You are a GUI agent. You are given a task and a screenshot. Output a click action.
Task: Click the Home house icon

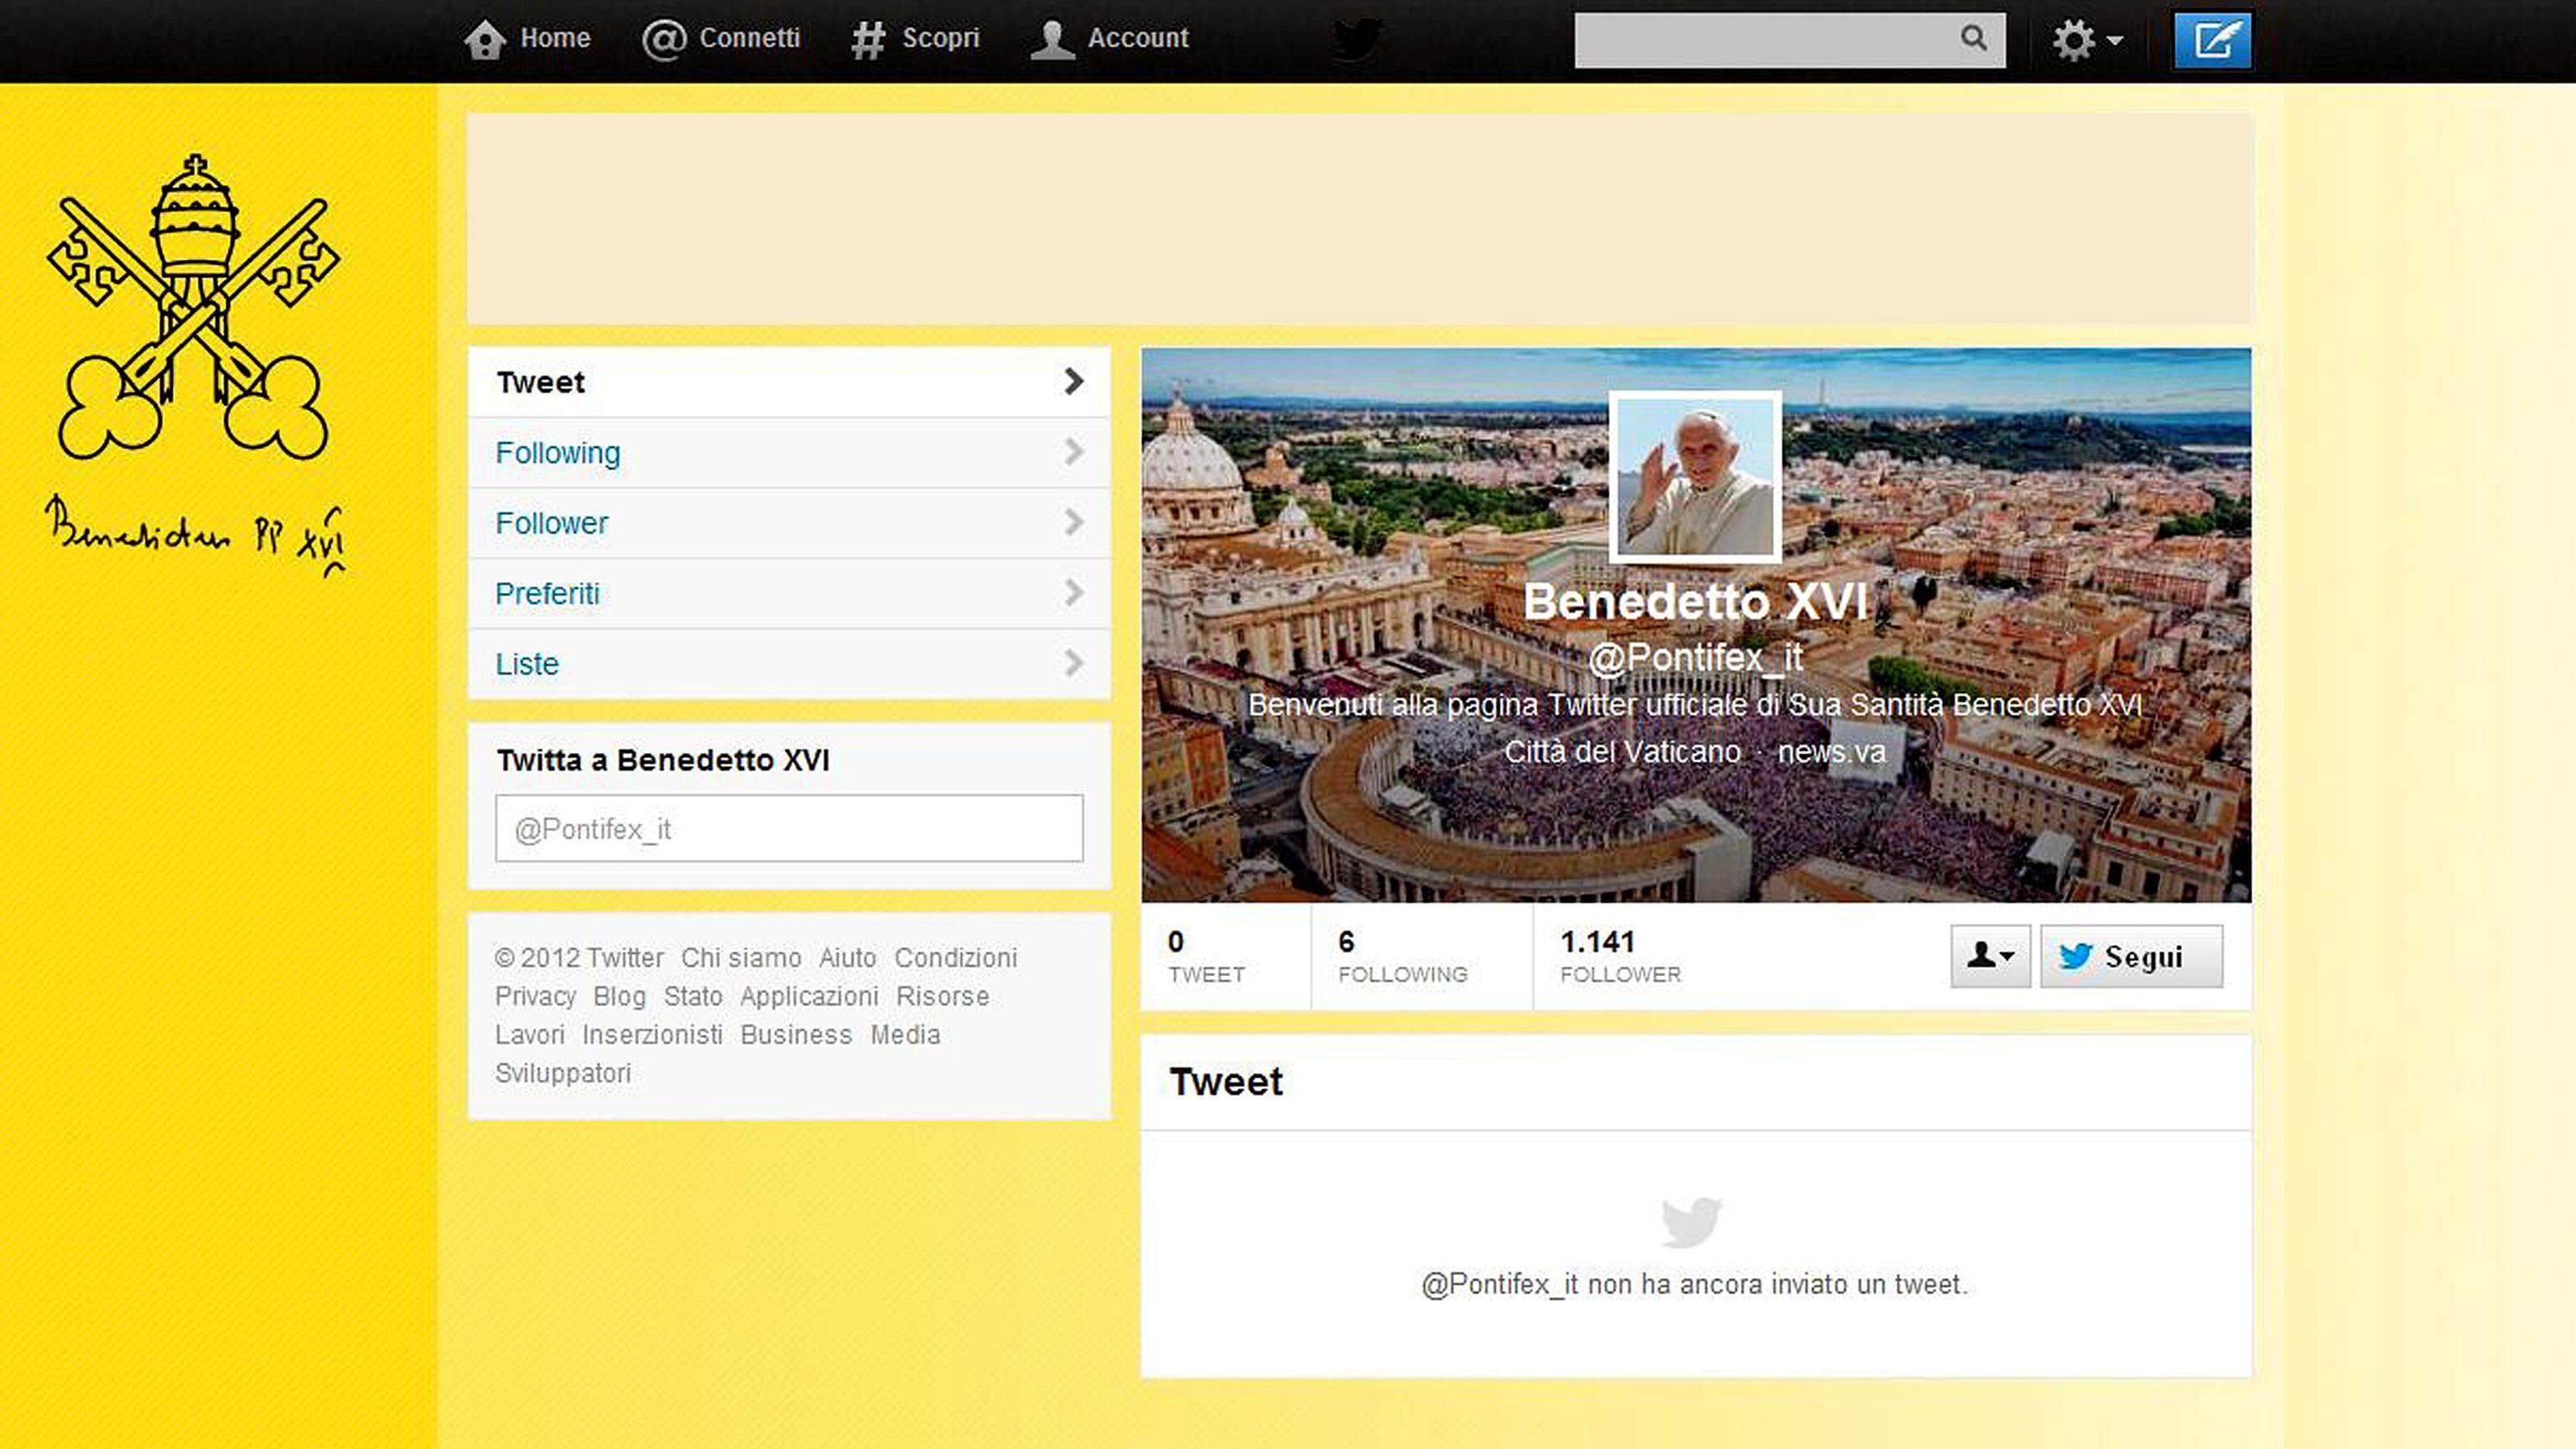[485, 40]
